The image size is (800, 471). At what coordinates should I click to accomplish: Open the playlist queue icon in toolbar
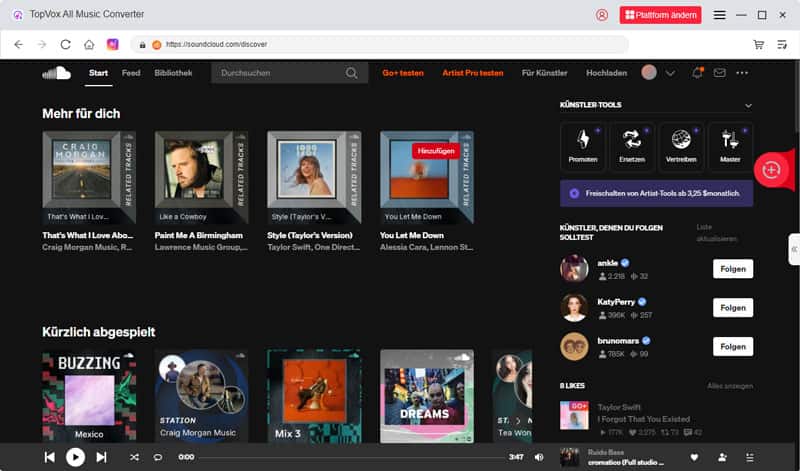tap(782, 44)
